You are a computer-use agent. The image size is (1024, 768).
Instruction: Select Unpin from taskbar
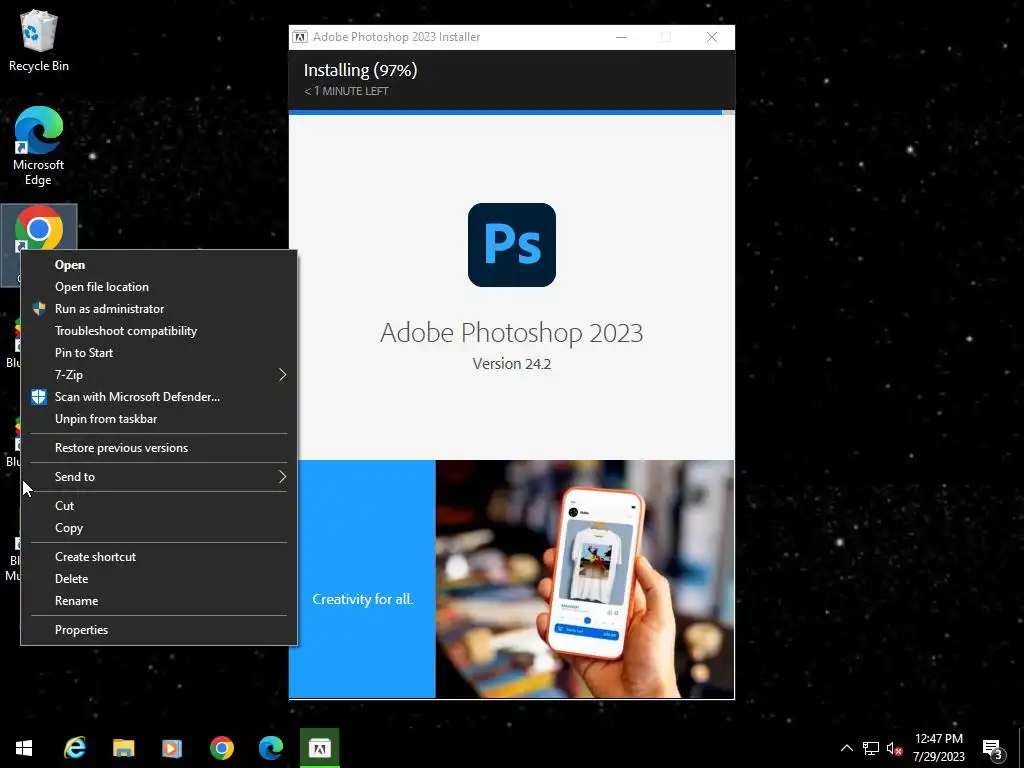point(159,419)
